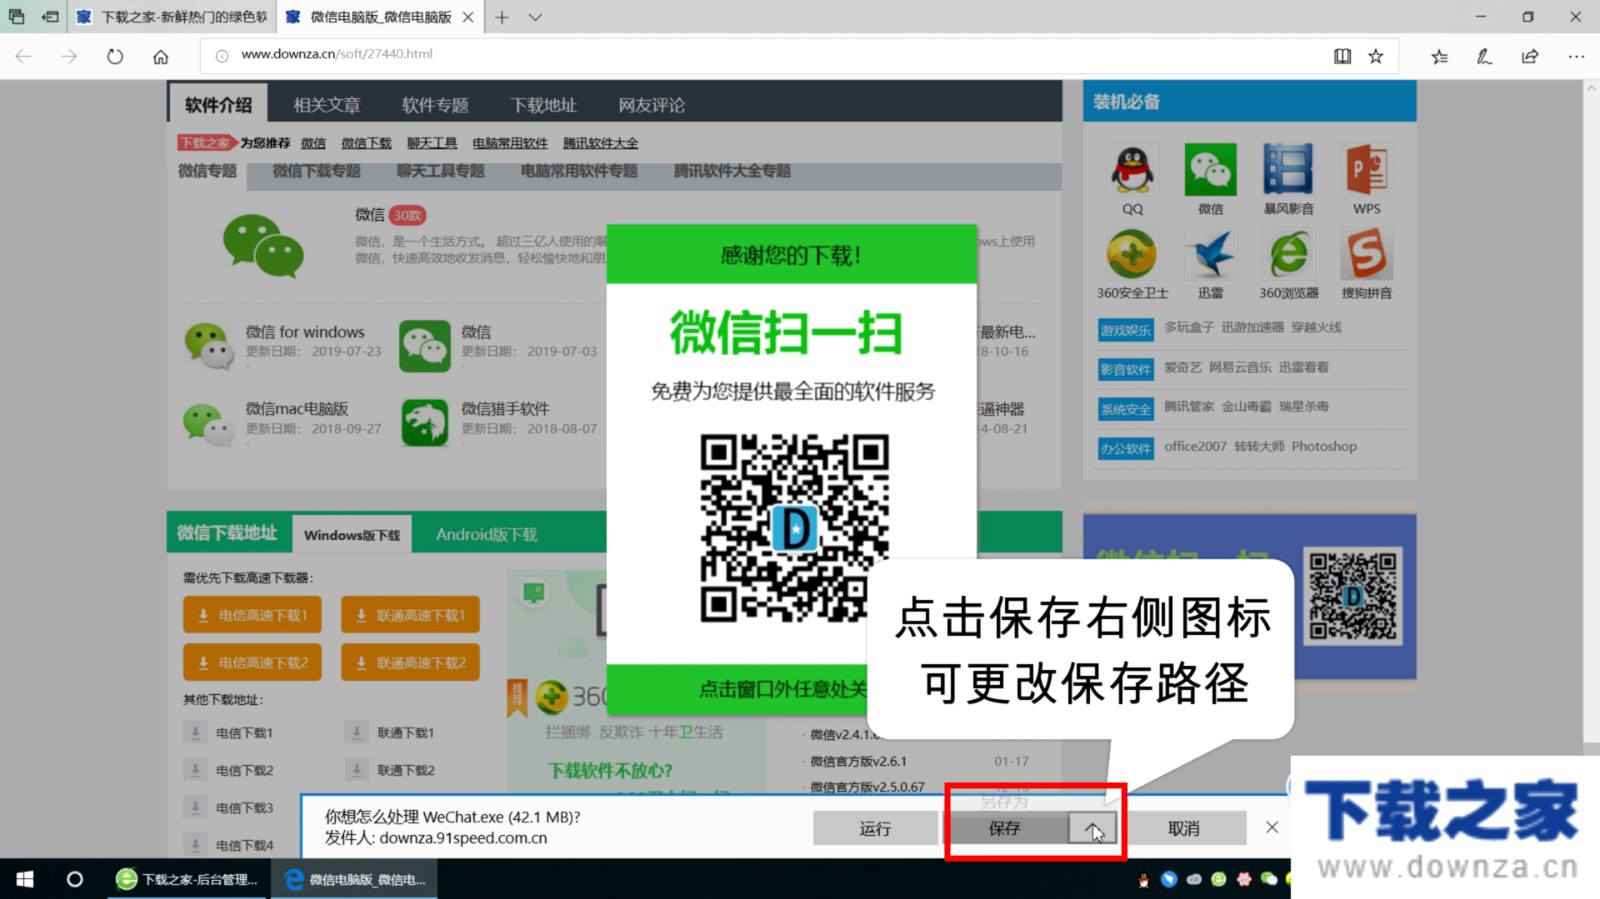Click the 运行 button

(875, 828)
